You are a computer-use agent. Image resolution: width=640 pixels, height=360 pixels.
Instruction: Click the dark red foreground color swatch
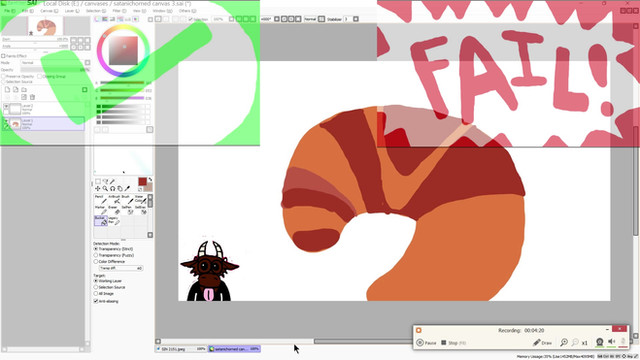tap(142, 182)
